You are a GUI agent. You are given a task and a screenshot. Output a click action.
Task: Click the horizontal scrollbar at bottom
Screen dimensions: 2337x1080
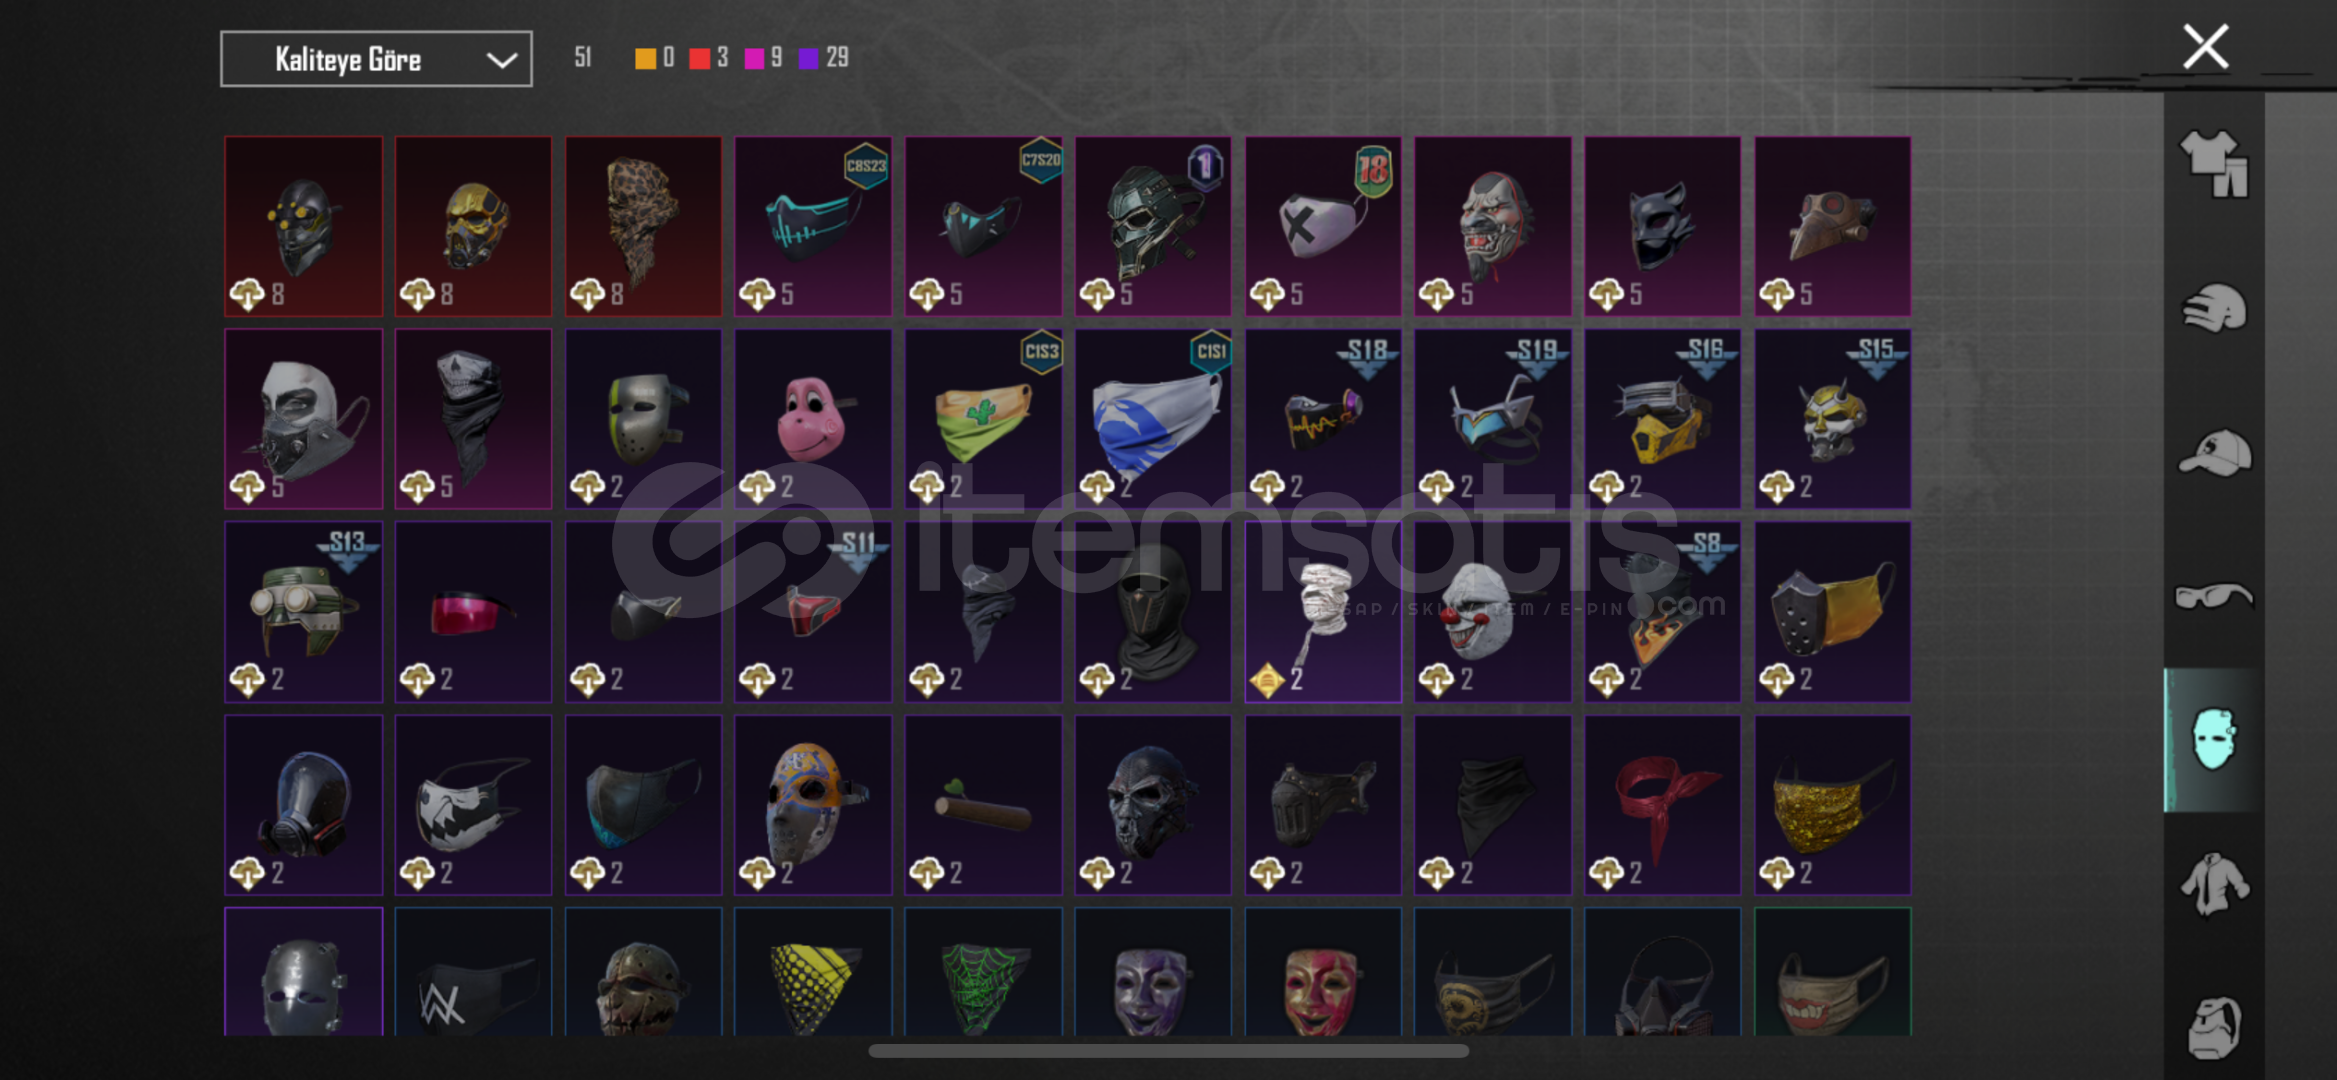[1168, 1051]
